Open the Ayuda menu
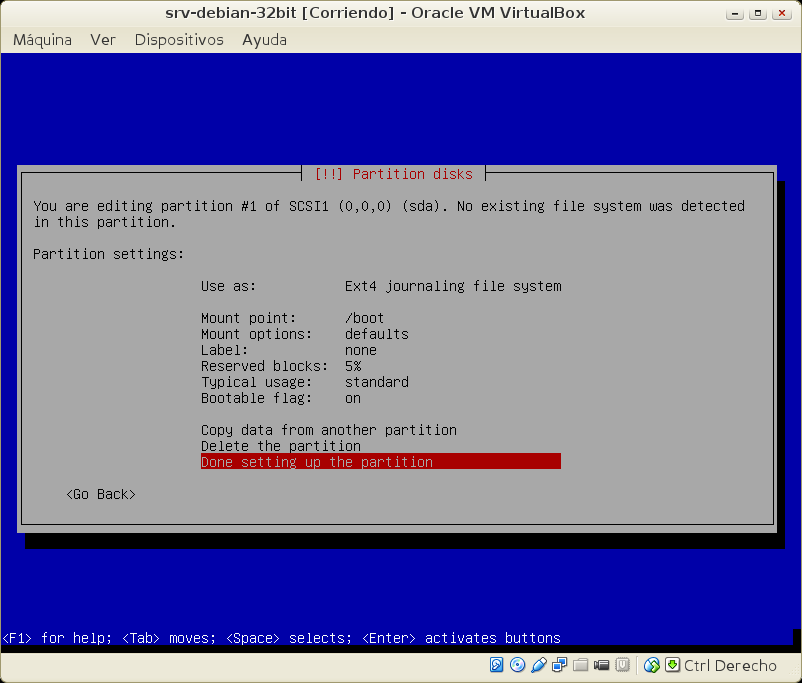 (x=264, y=40)
